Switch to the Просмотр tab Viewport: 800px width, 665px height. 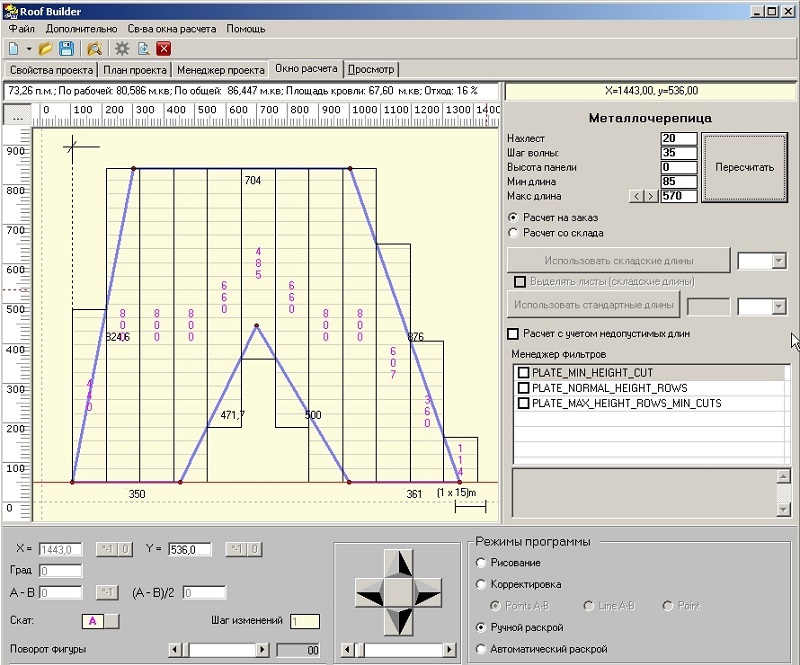(371, 69)
